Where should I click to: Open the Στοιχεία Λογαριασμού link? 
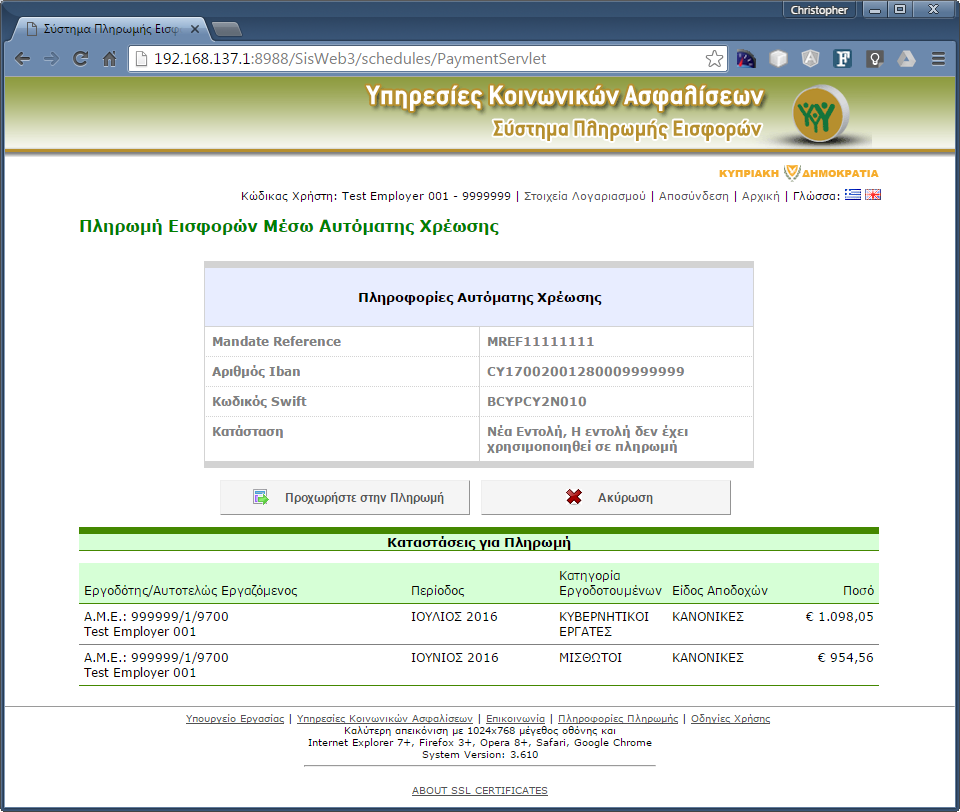point(585,196)
